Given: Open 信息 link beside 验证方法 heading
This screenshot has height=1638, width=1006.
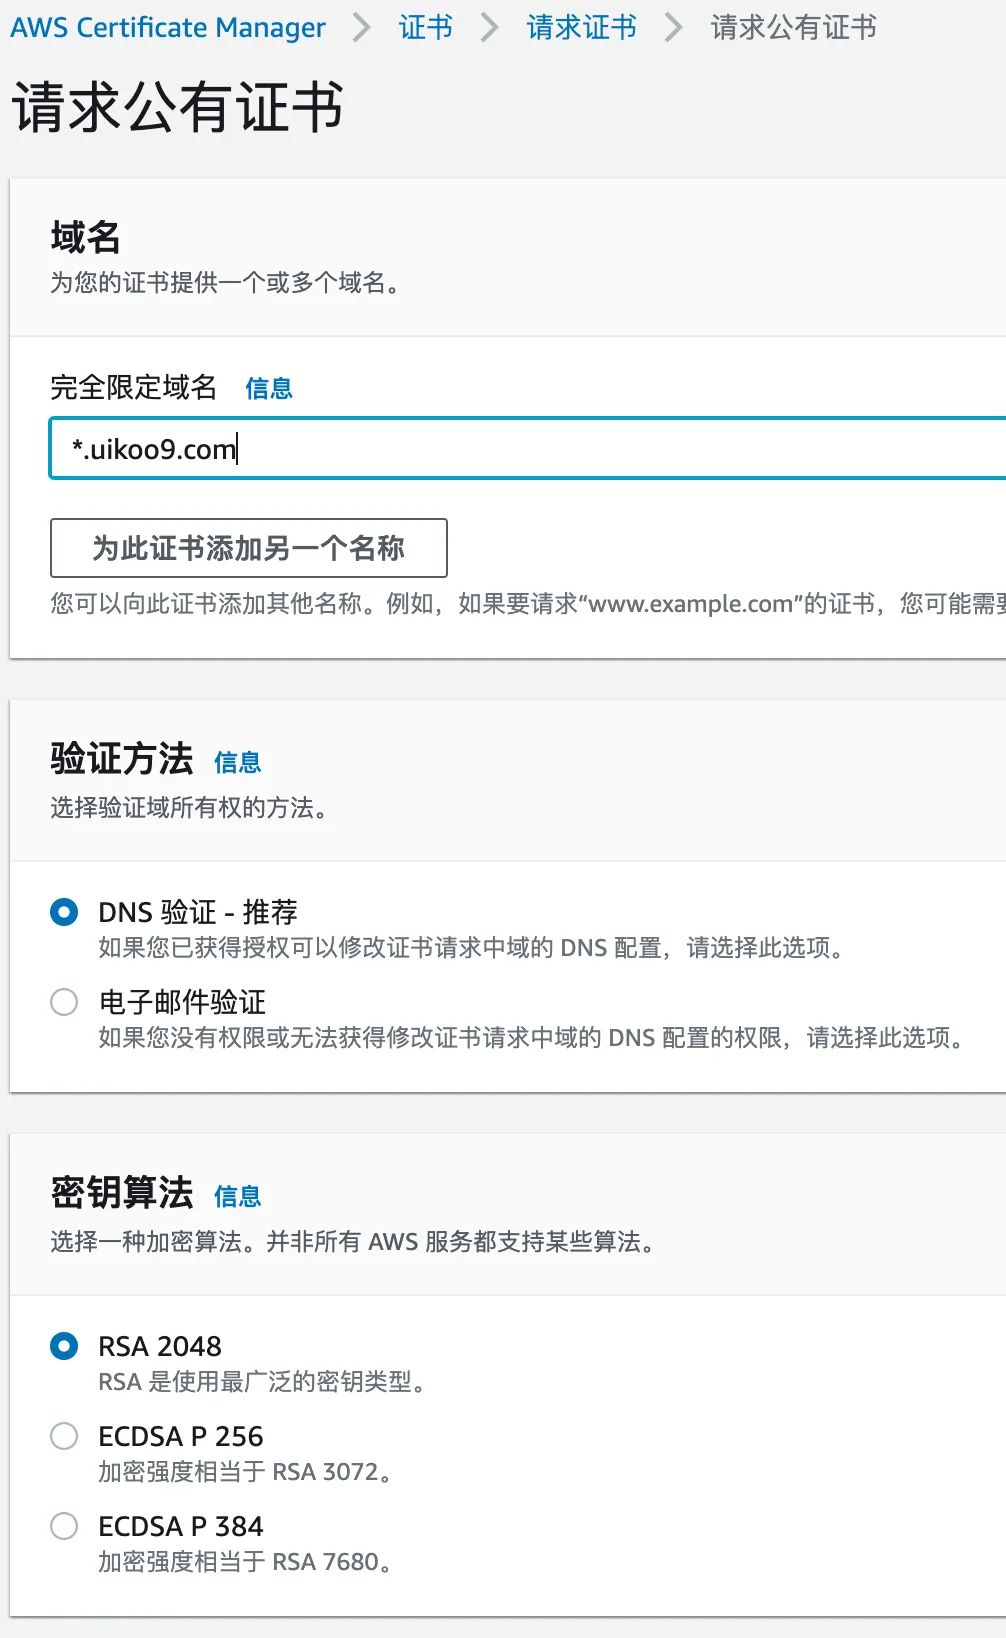Looking at the screenshot, I should click(237, 762).
